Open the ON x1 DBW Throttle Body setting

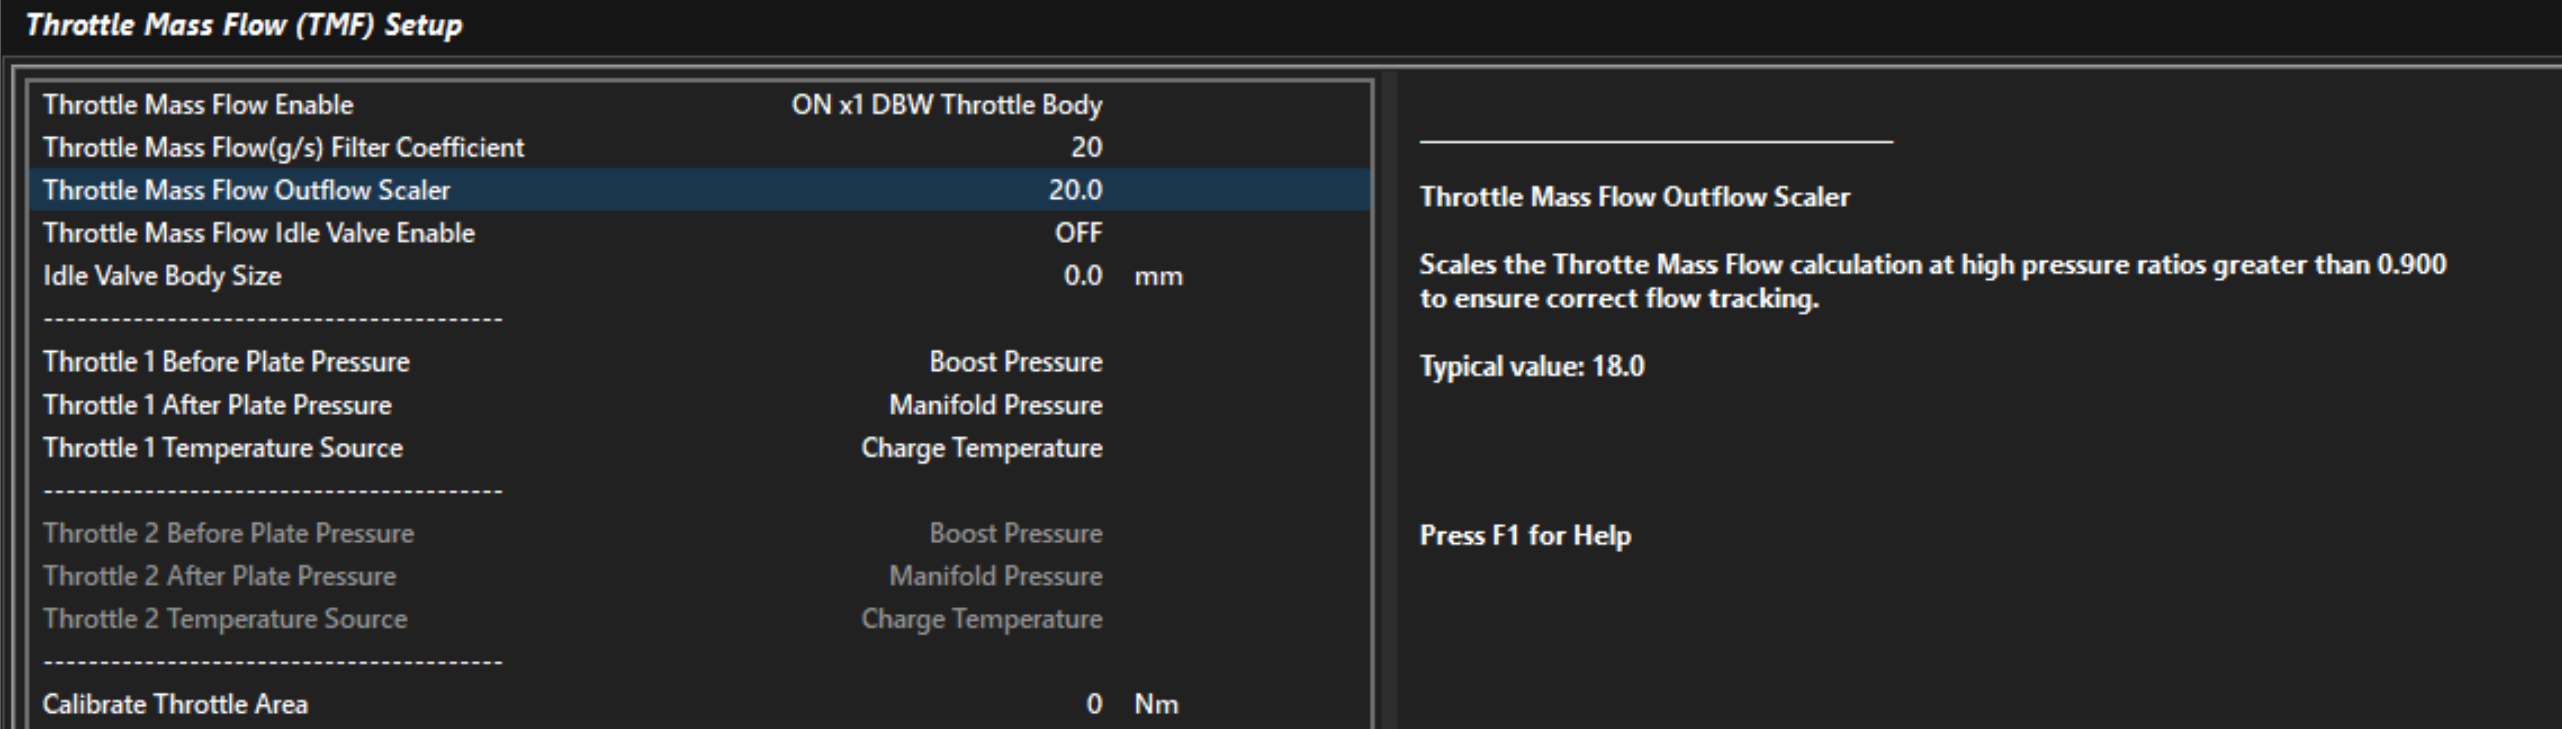[946, 105]
